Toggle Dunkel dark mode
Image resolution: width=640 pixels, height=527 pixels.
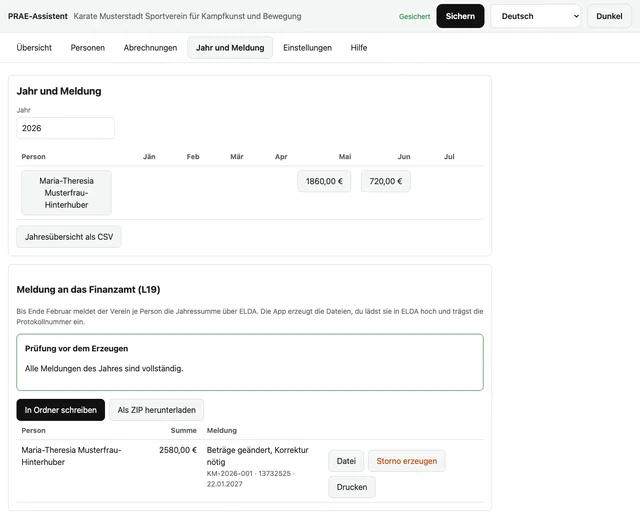(609, 16)
